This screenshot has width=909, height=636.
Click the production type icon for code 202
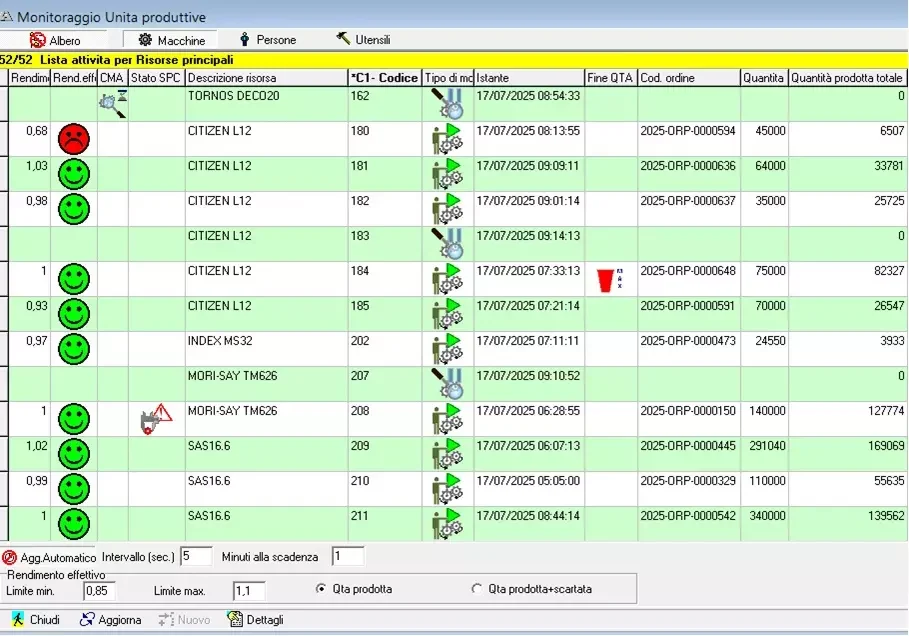pos(448,349)
